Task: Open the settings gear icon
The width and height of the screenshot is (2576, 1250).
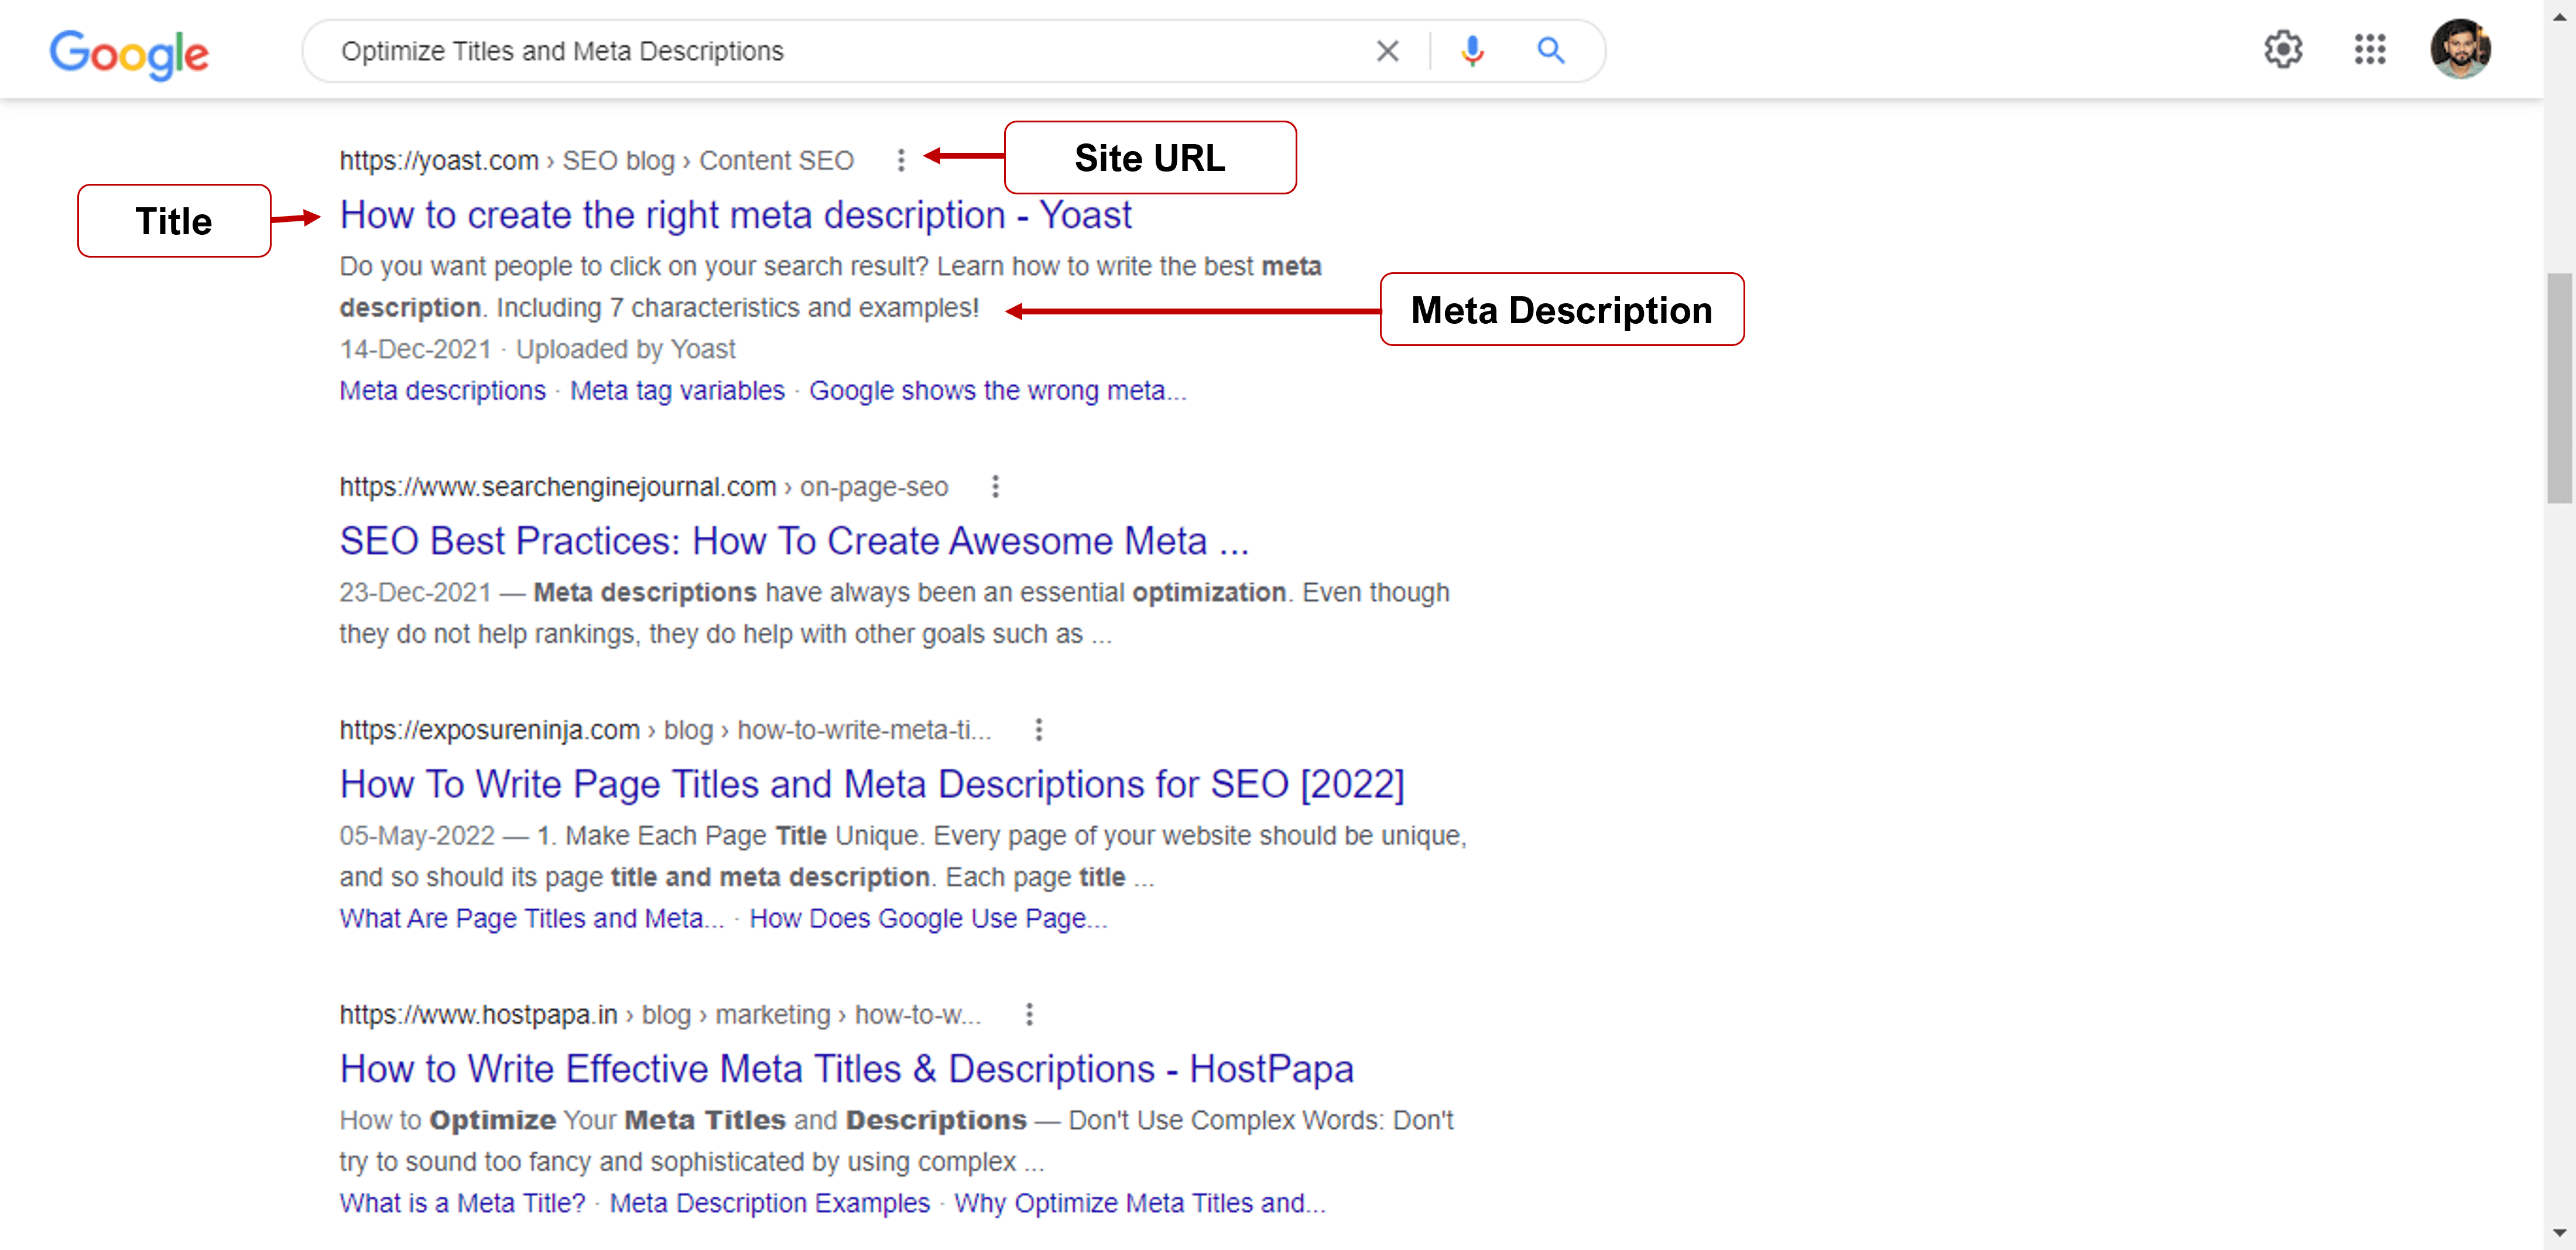Action: point(2283,49)
